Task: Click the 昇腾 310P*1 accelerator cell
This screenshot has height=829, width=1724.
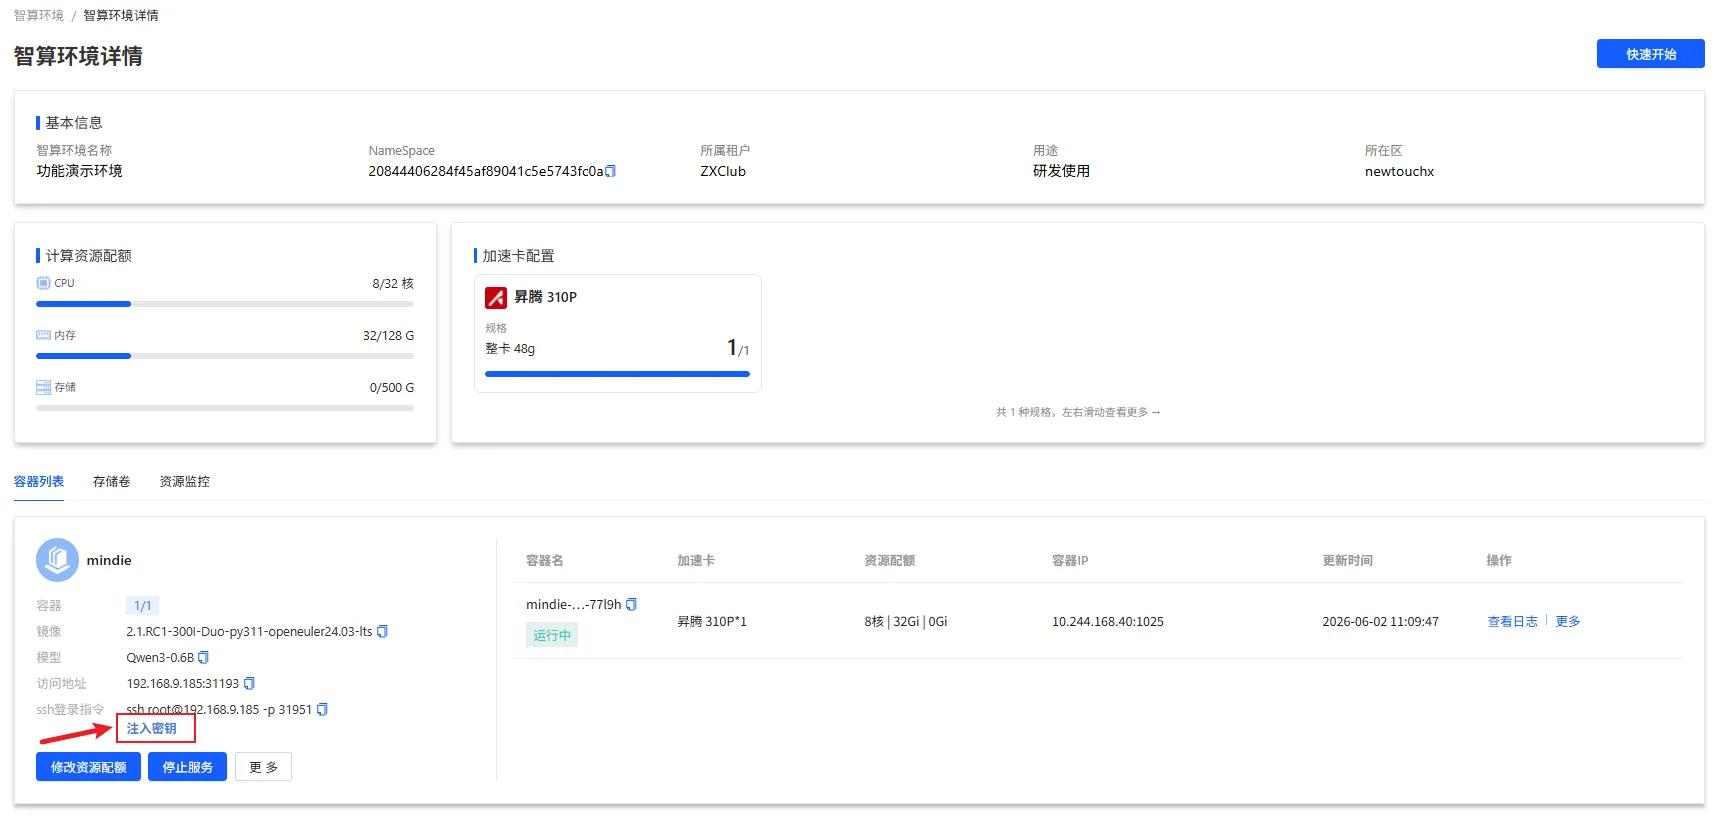Action: (712, 621)
